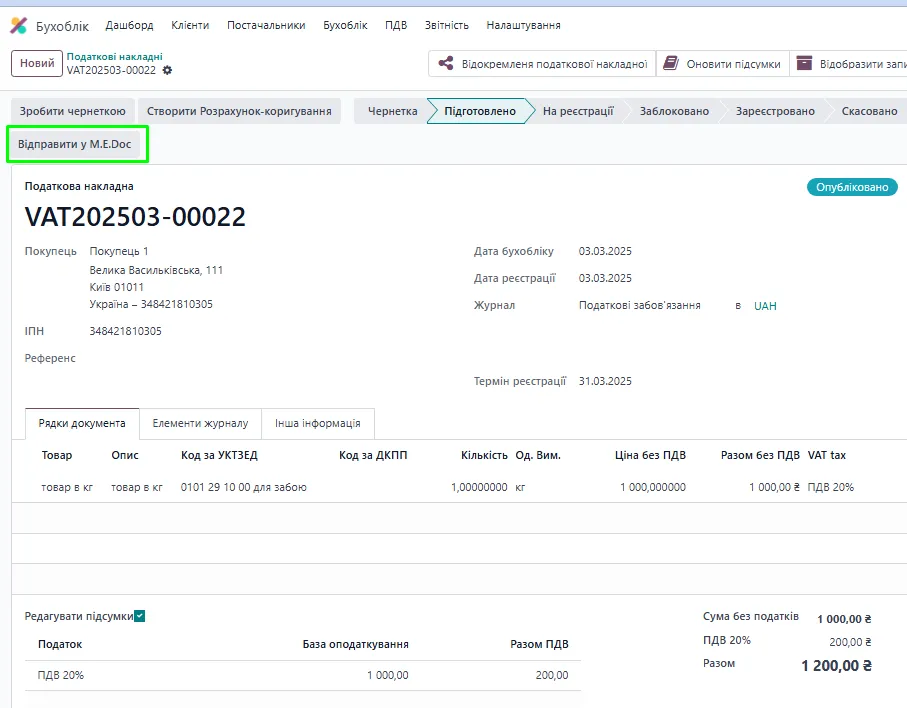This screenshot has width=907, height=708.
Task: Open the Клієнти dropdown menu
Action: point(190,25)
